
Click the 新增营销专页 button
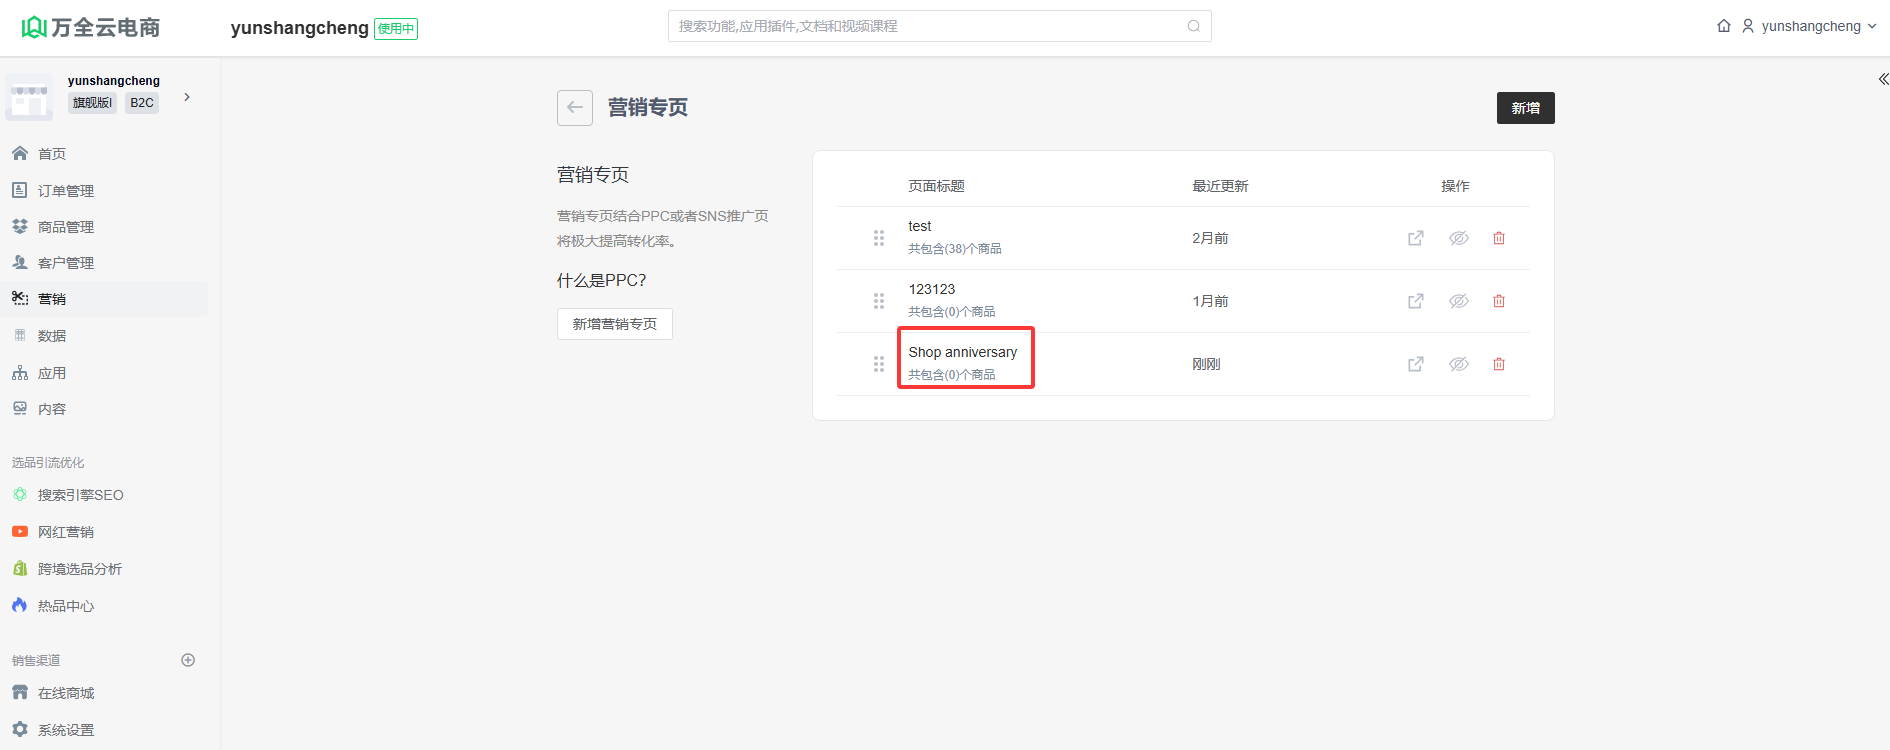click(x=614, y=324)
